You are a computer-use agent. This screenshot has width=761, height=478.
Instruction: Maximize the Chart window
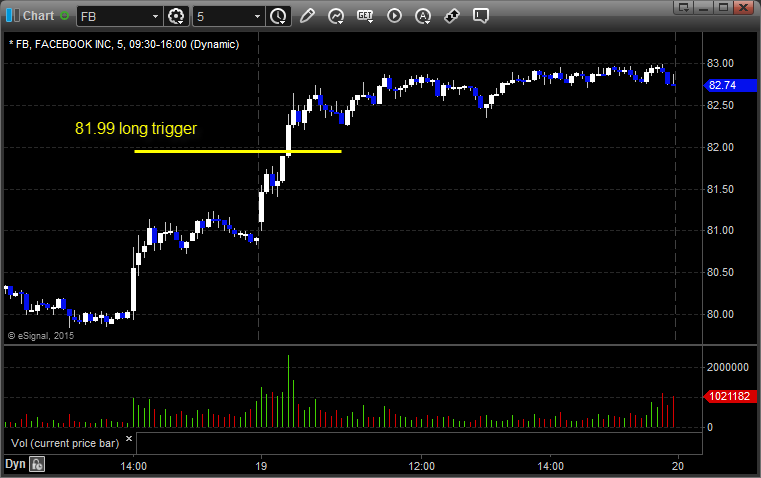coord(723,7)
